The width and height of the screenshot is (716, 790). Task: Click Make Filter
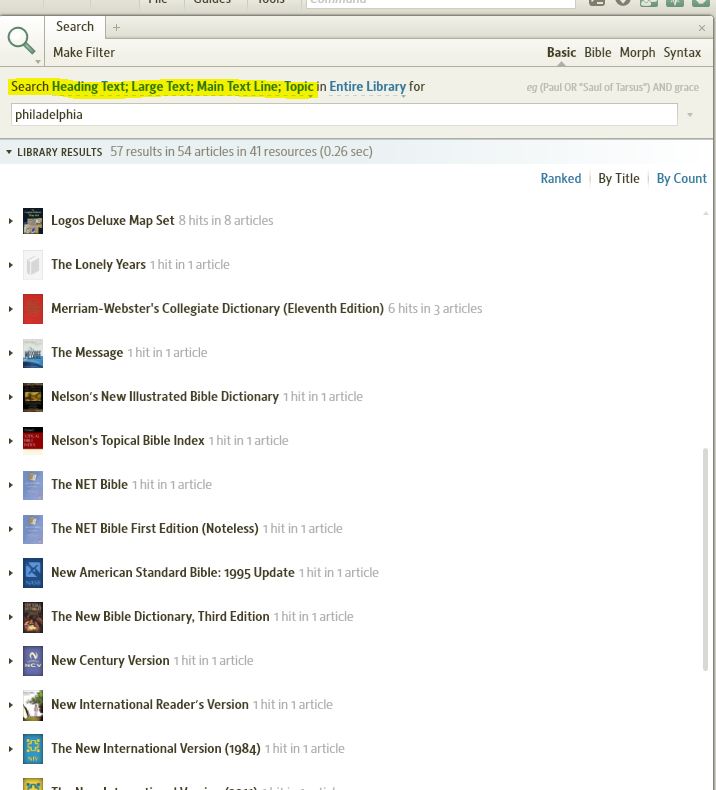coord(84,52)
